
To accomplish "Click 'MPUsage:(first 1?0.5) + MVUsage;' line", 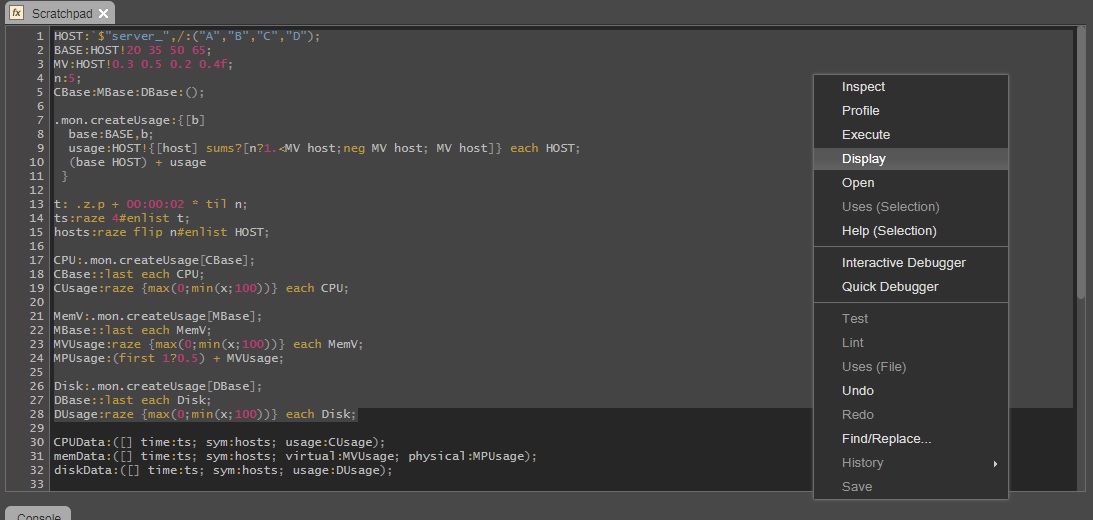I will tap(169, 358).
